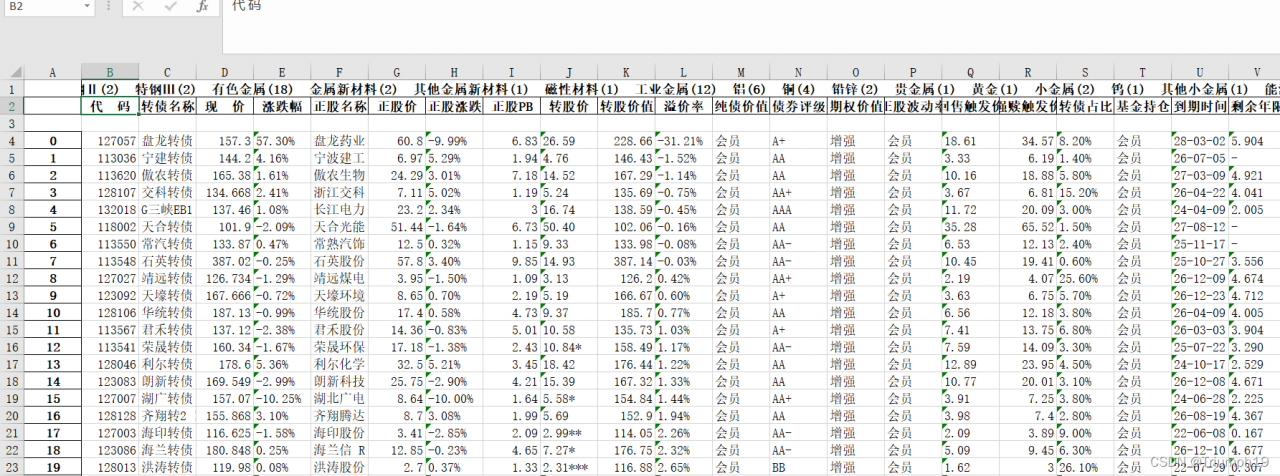The image size is (1280, 476).
Task: Click the Enter checkmark formula bar icon
Action: (x=170, y=6)
